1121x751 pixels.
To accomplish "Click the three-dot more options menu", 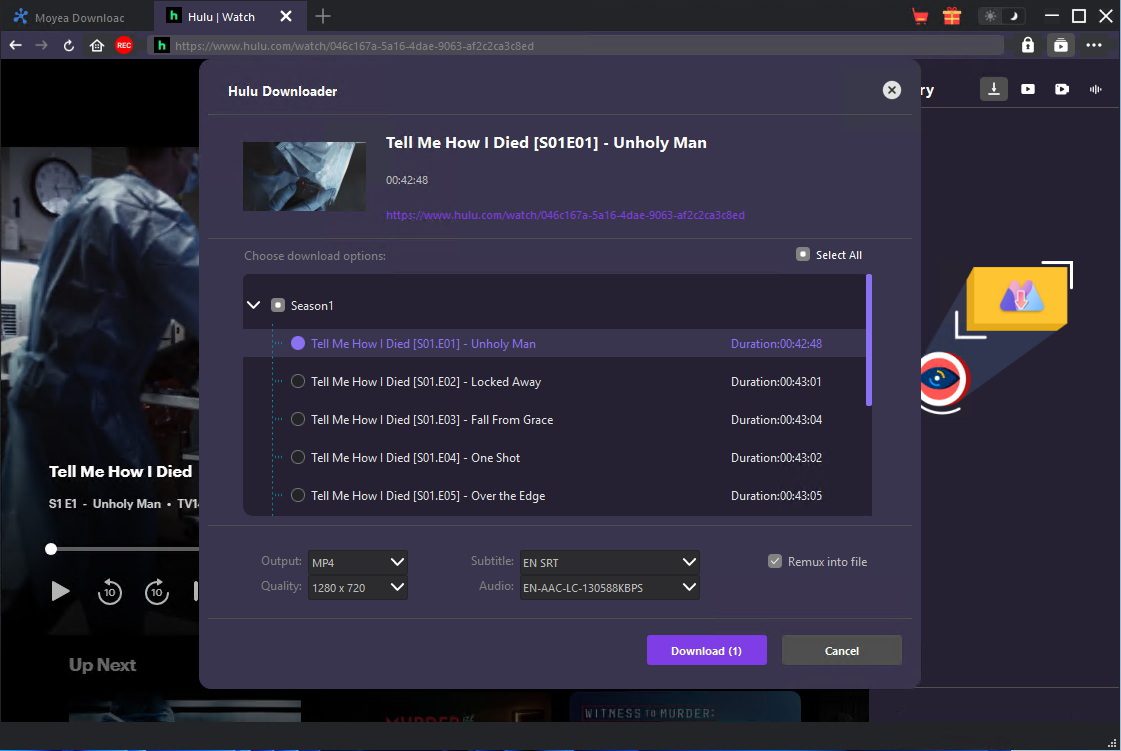I will click(x=1094, y=45).
